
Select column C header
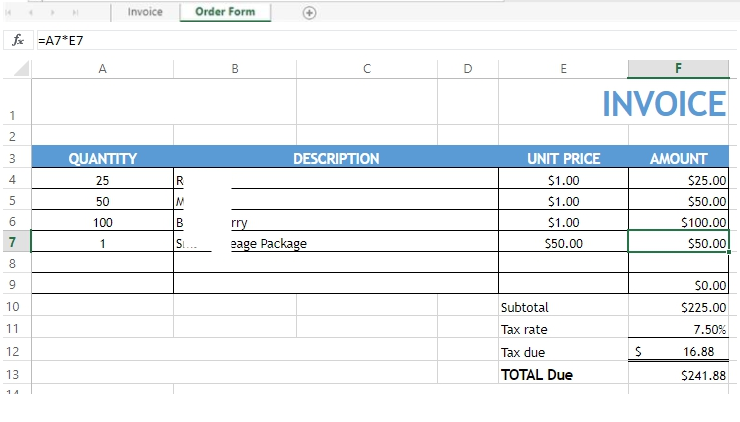[x=367, y=69]
